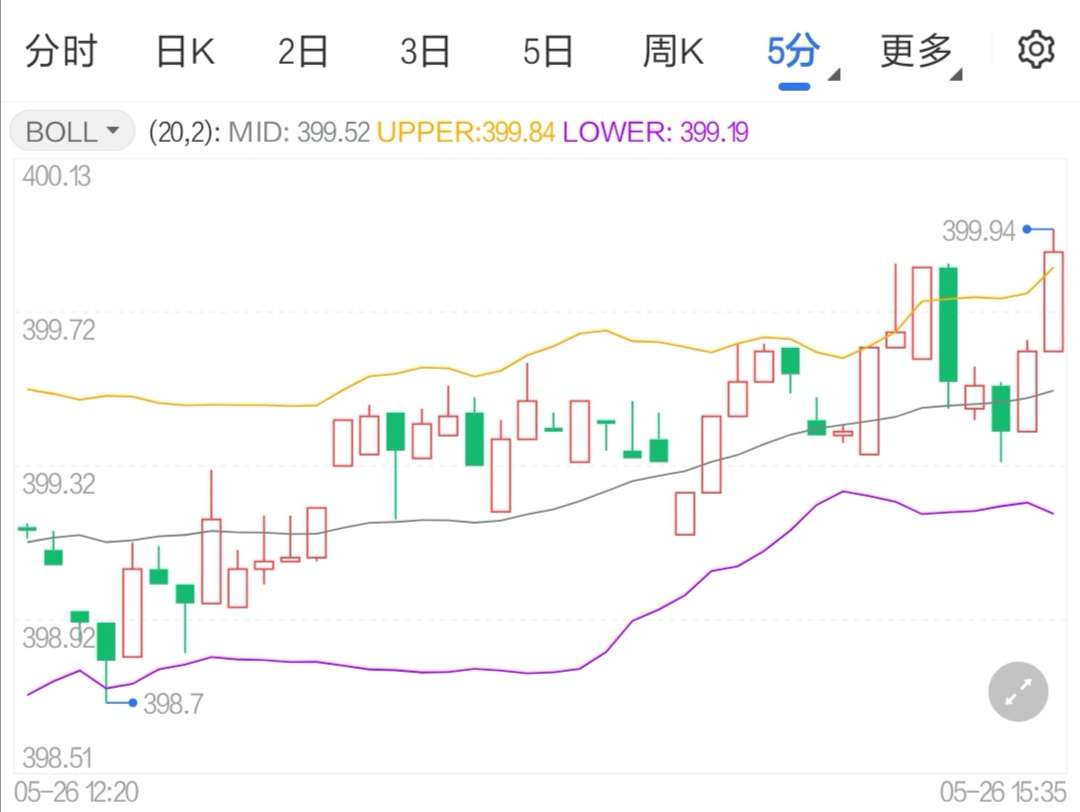Select the 2日 chart tab
The image size is (1080, 812).
pos(303,52)
